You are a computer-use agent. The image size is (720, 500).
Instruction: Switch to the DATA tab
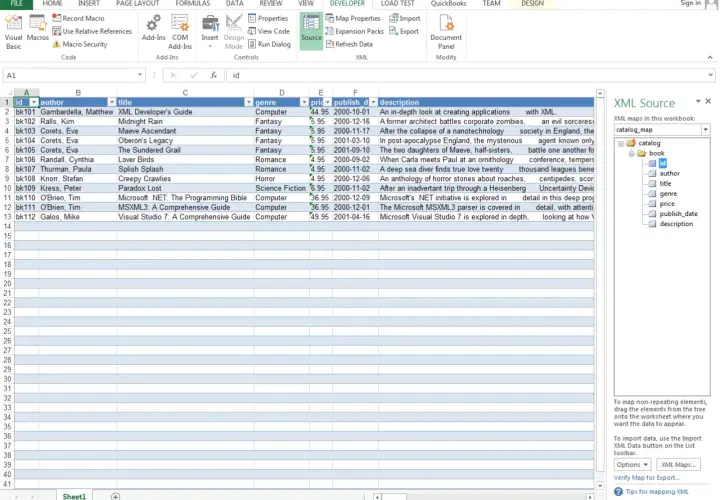click(x=235, y=4)
